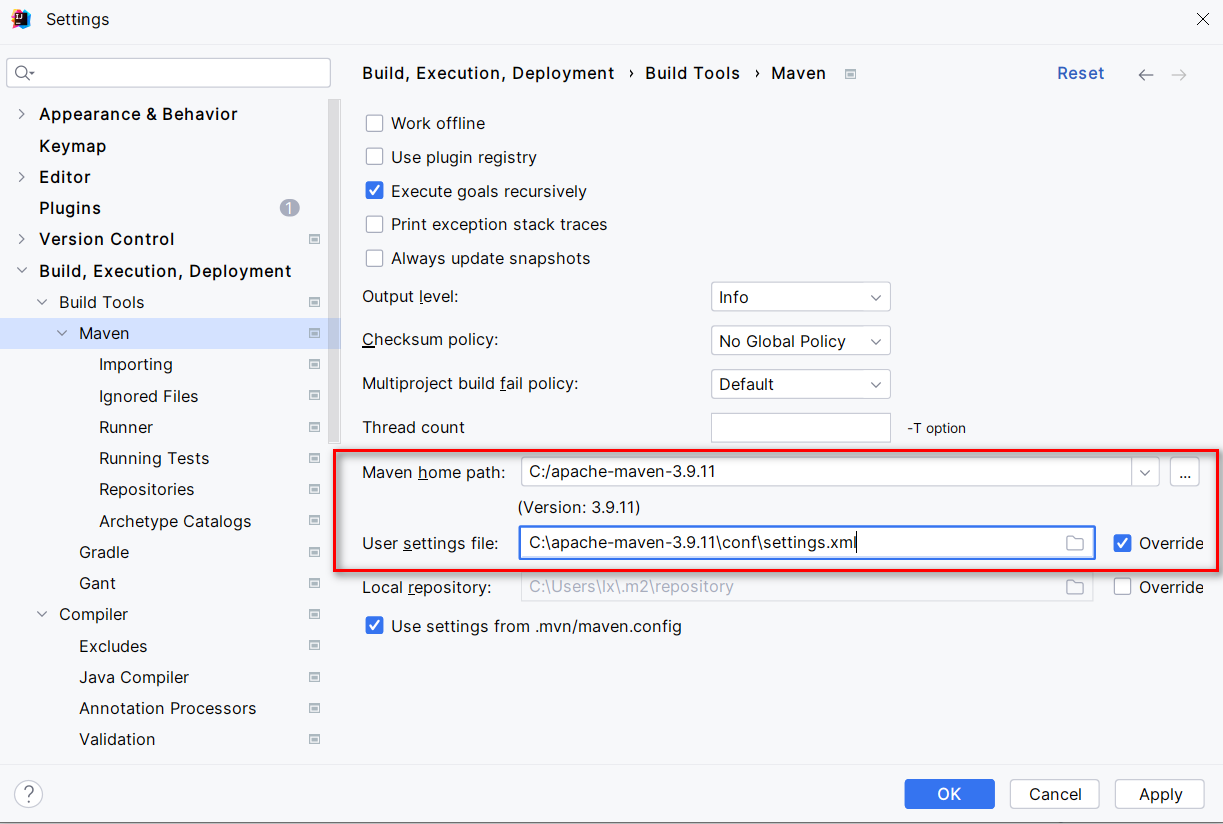Click Build Tools in breadcrumb

[692, 74]
